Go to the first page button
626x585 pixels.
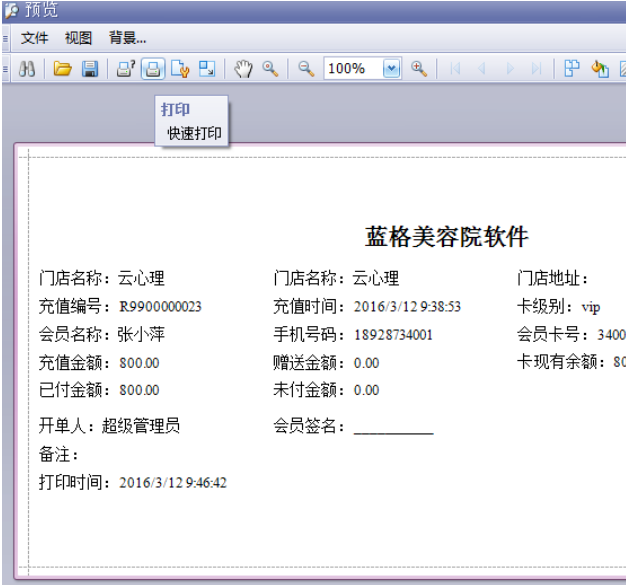456,69
